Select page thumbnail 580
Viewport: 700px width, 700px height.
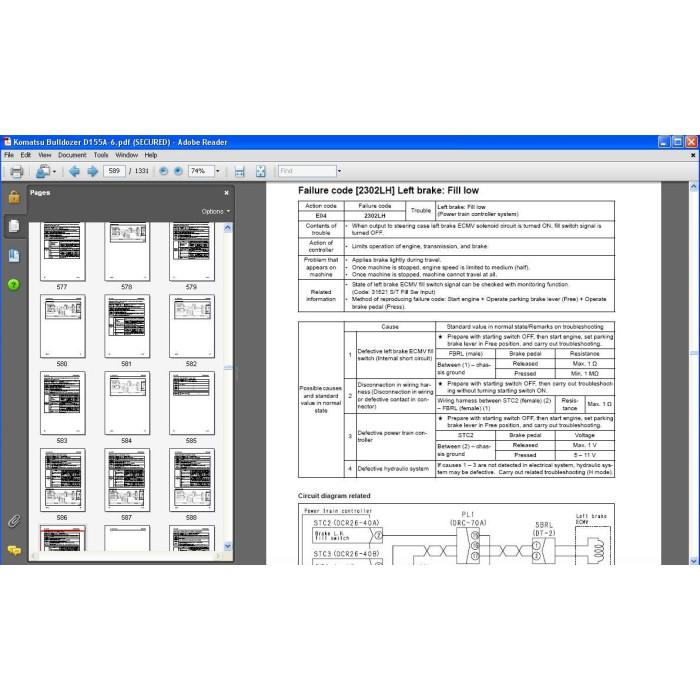click(62, 326)
